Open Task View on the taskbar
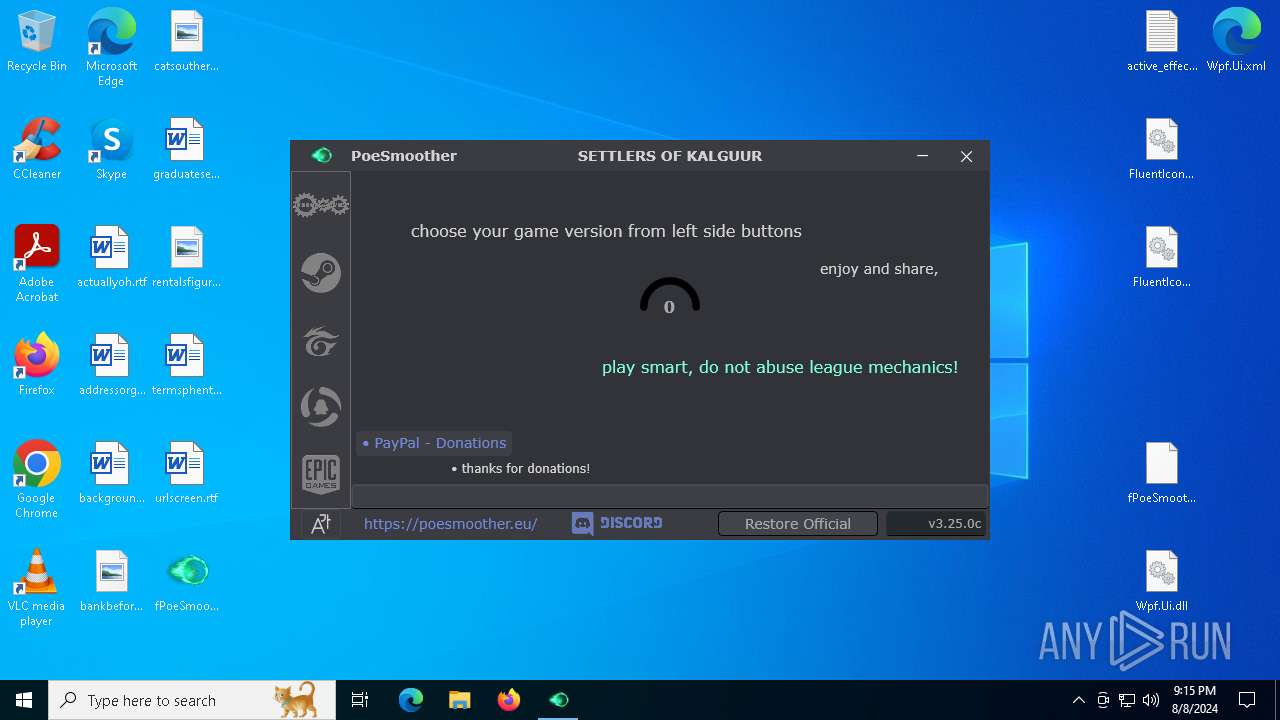The image size is (1280, 720). [x=360, y=700]
